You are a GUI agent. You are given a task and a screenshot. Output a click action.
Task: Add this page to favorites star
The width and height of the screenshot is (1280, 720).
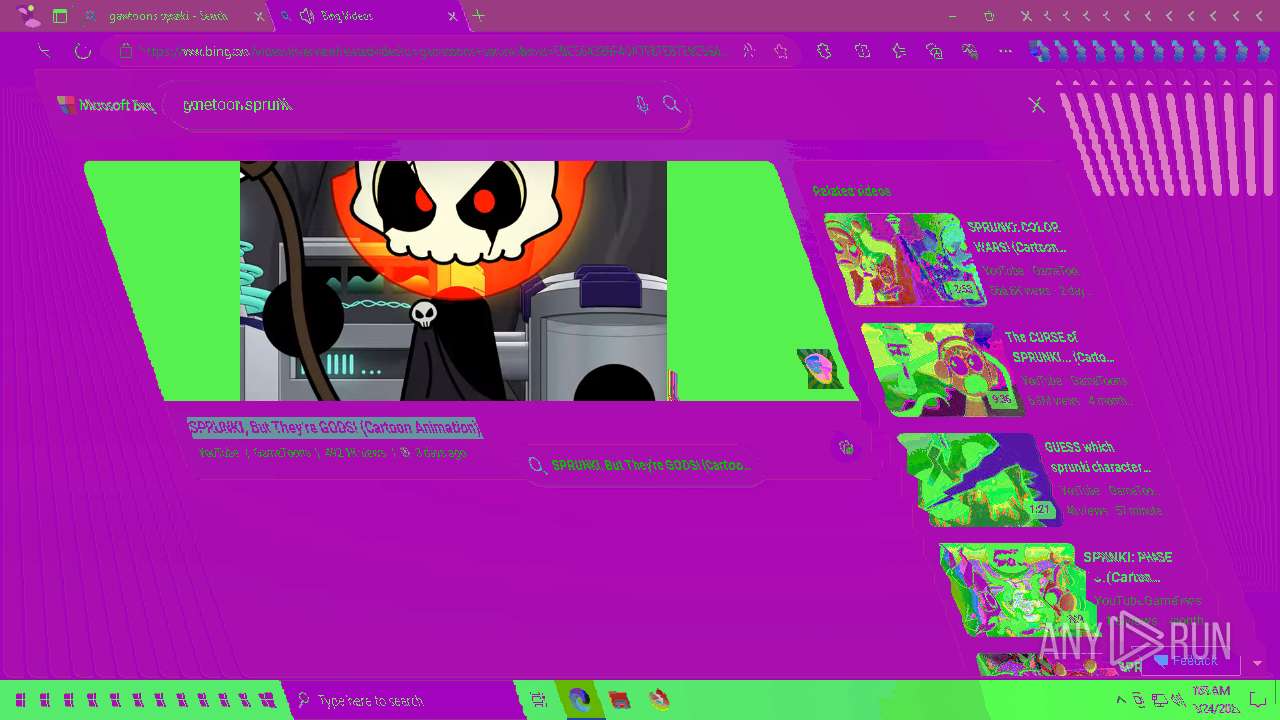point(781,51)
